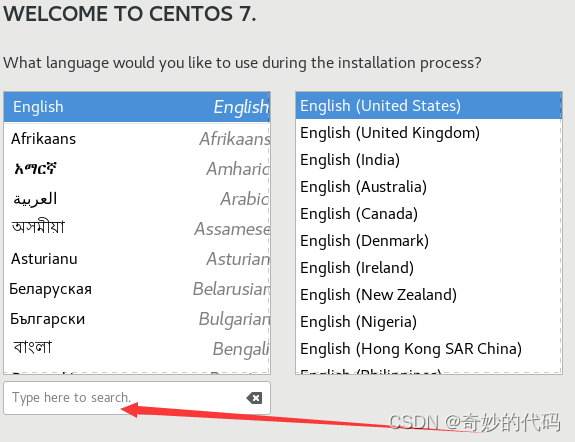This screenshot has height=442, width=575.
Task: Choose the Amharic language row
Action: coord(137,169)
